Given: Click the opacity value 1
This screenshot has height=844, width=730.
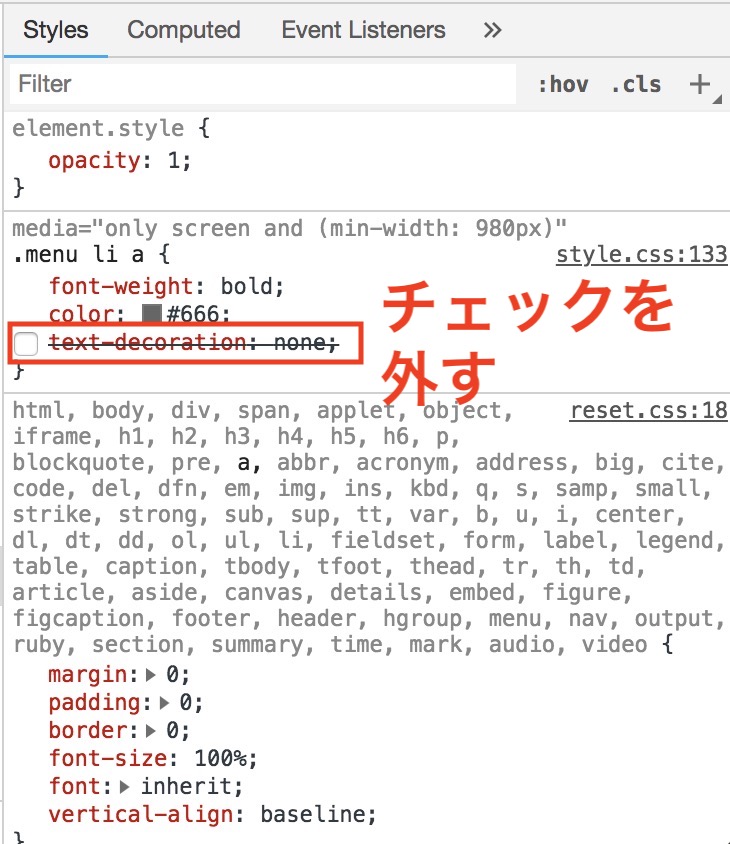Looking at the screenshot, I should (x=174, y=160).
